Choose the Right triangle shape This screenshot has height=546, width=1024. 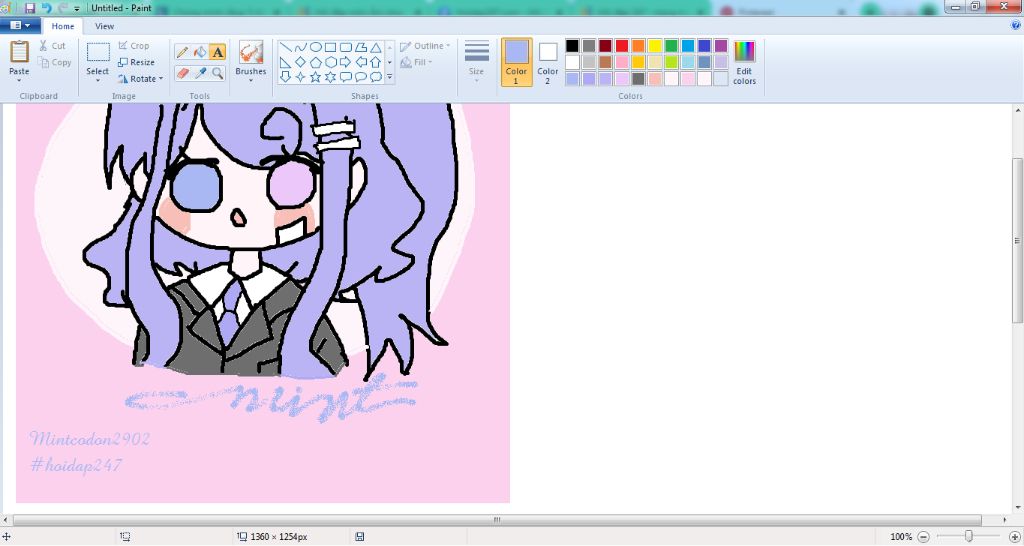point(285,62)
